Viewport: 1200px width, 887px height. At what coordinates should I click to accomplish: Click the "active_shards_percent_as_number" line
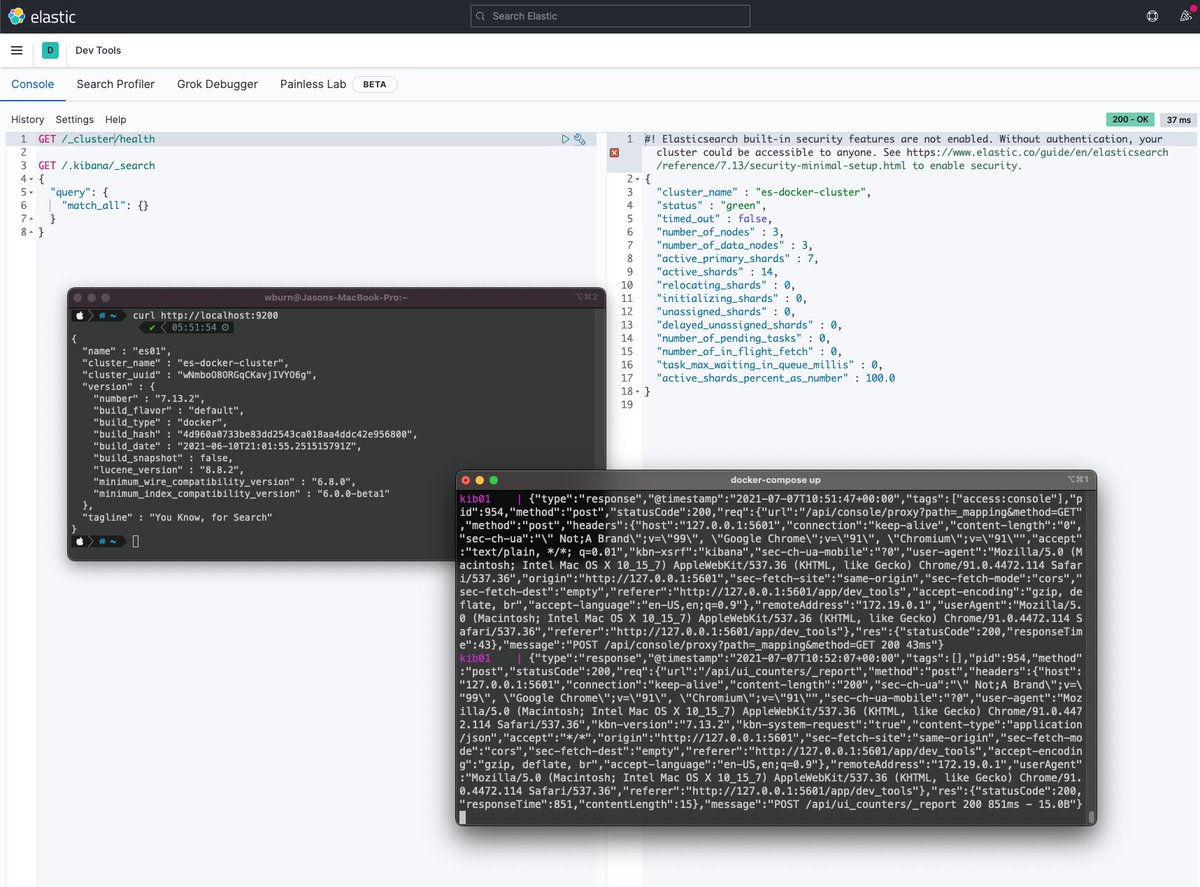tap(775, 378)
